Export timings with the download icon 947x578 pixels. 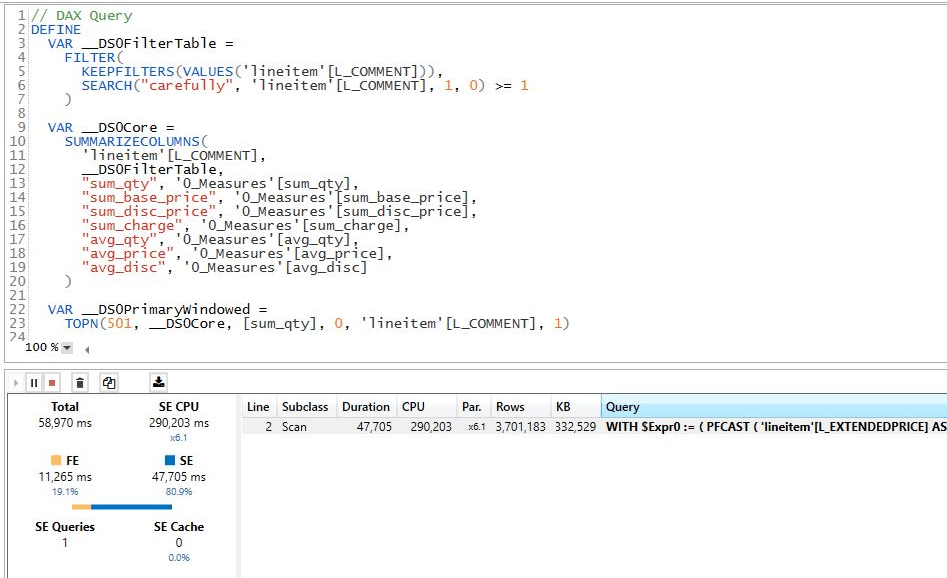coord(158,382)
